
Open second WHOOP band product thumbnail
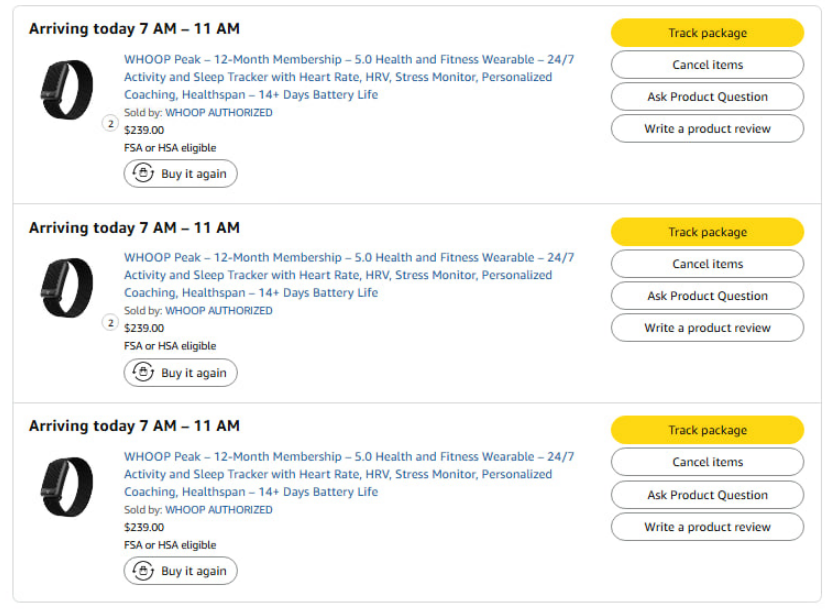pyautogui.click(x=67, y=288)
